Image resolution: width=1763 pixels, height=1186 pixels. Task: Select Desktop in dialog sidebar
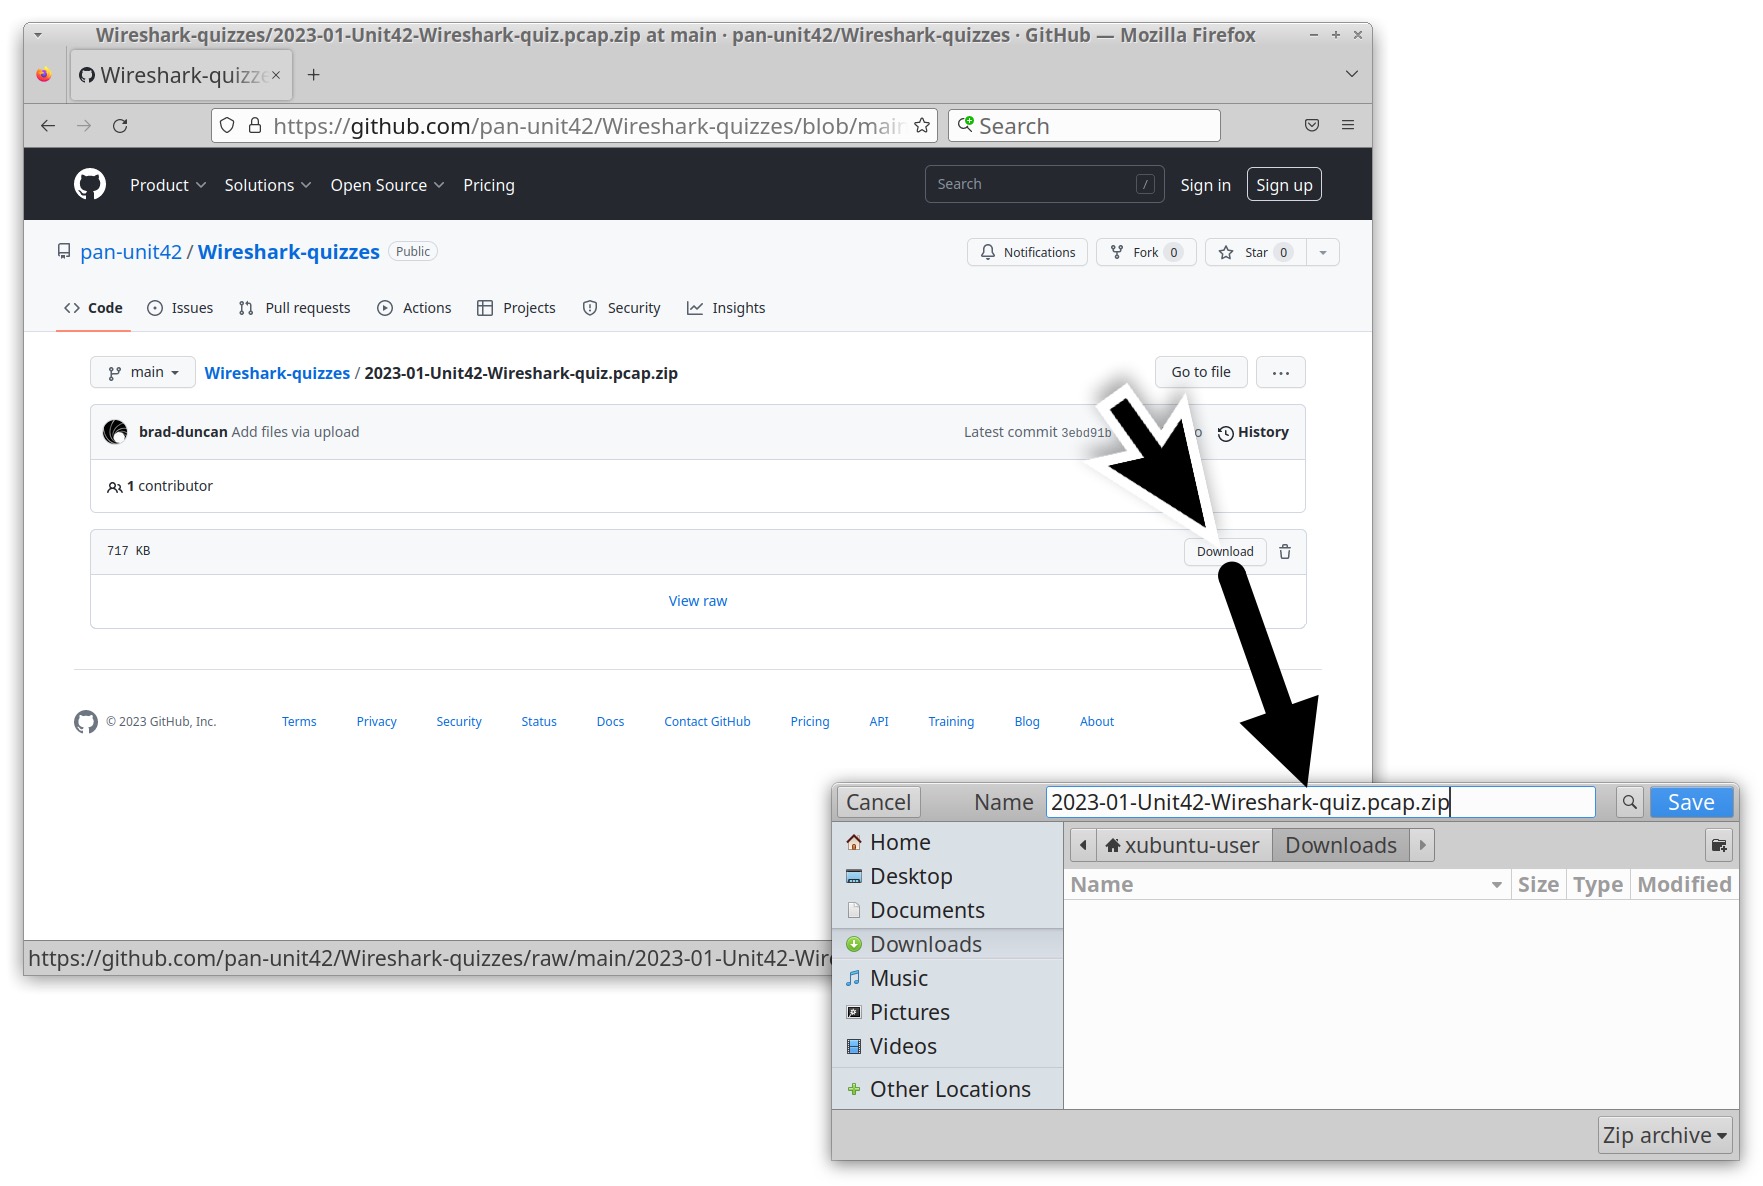point(947,876)
